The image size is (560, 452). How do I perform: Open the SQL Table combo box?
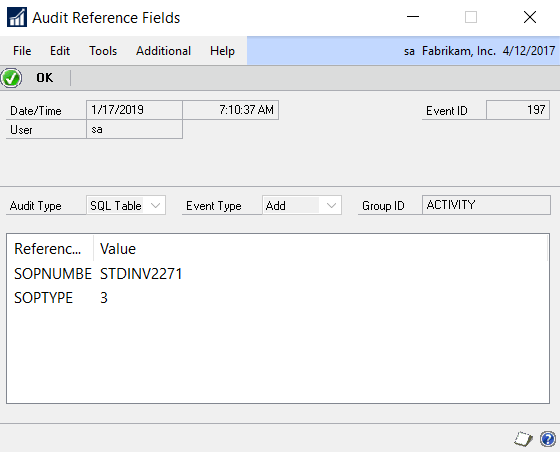pos(126,205)
